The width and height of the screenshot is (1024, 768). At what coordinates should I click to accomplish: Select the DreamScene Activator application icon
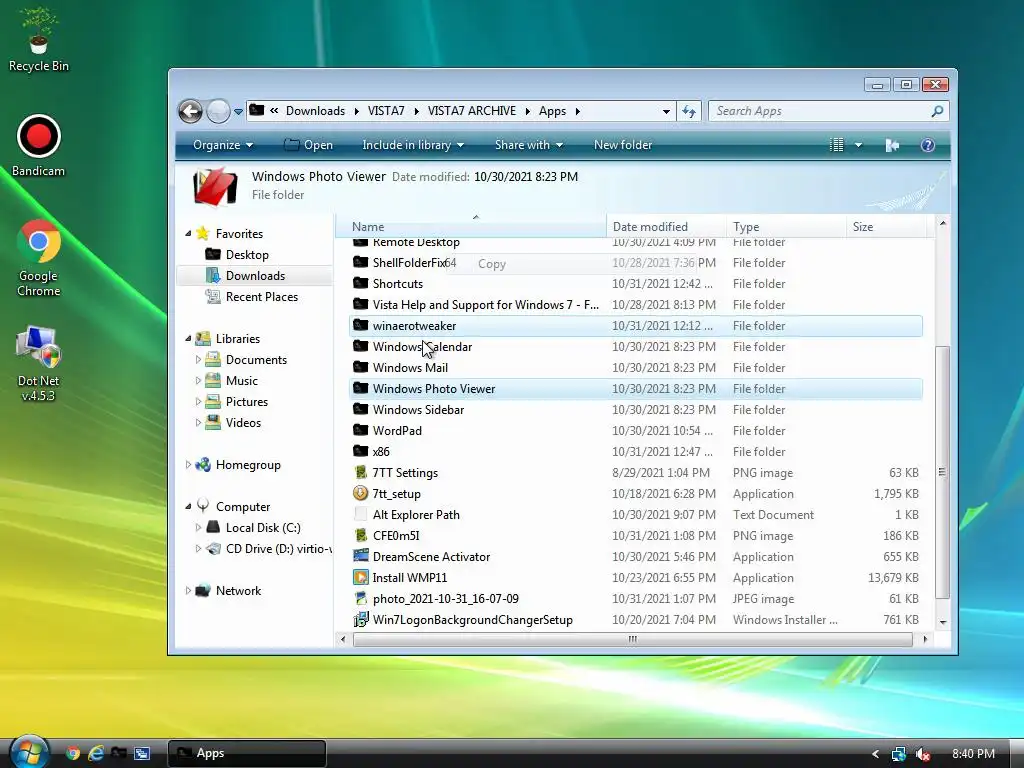click(360, 556)
